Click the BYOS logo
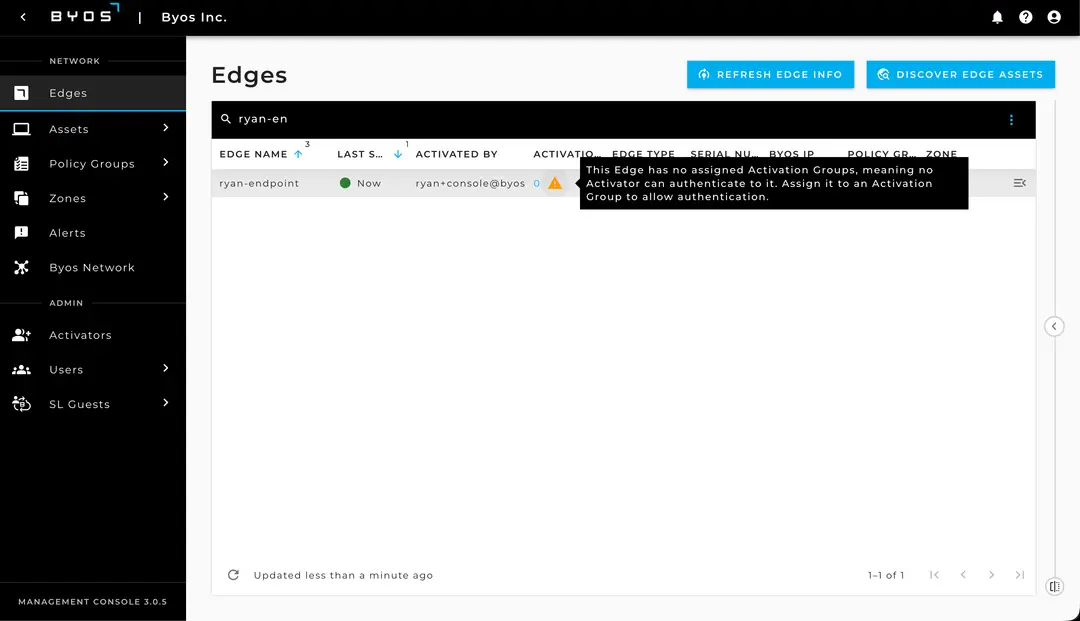1080x621 pixels. coord(84,14)
